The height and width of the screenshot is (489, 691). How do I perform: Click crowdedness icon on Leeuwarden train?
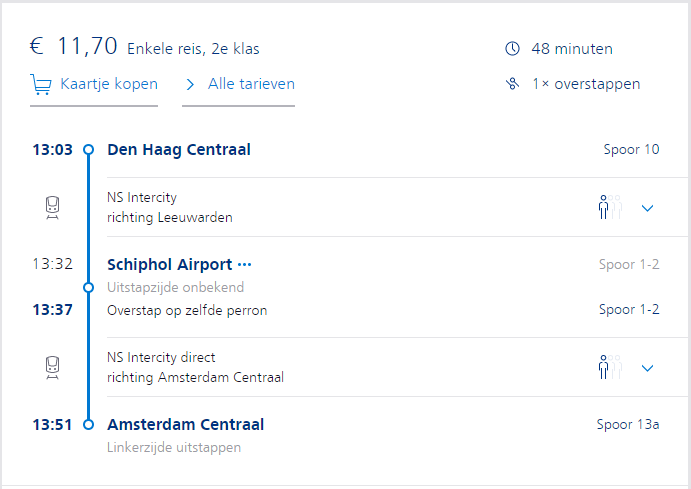coord(609,207)
